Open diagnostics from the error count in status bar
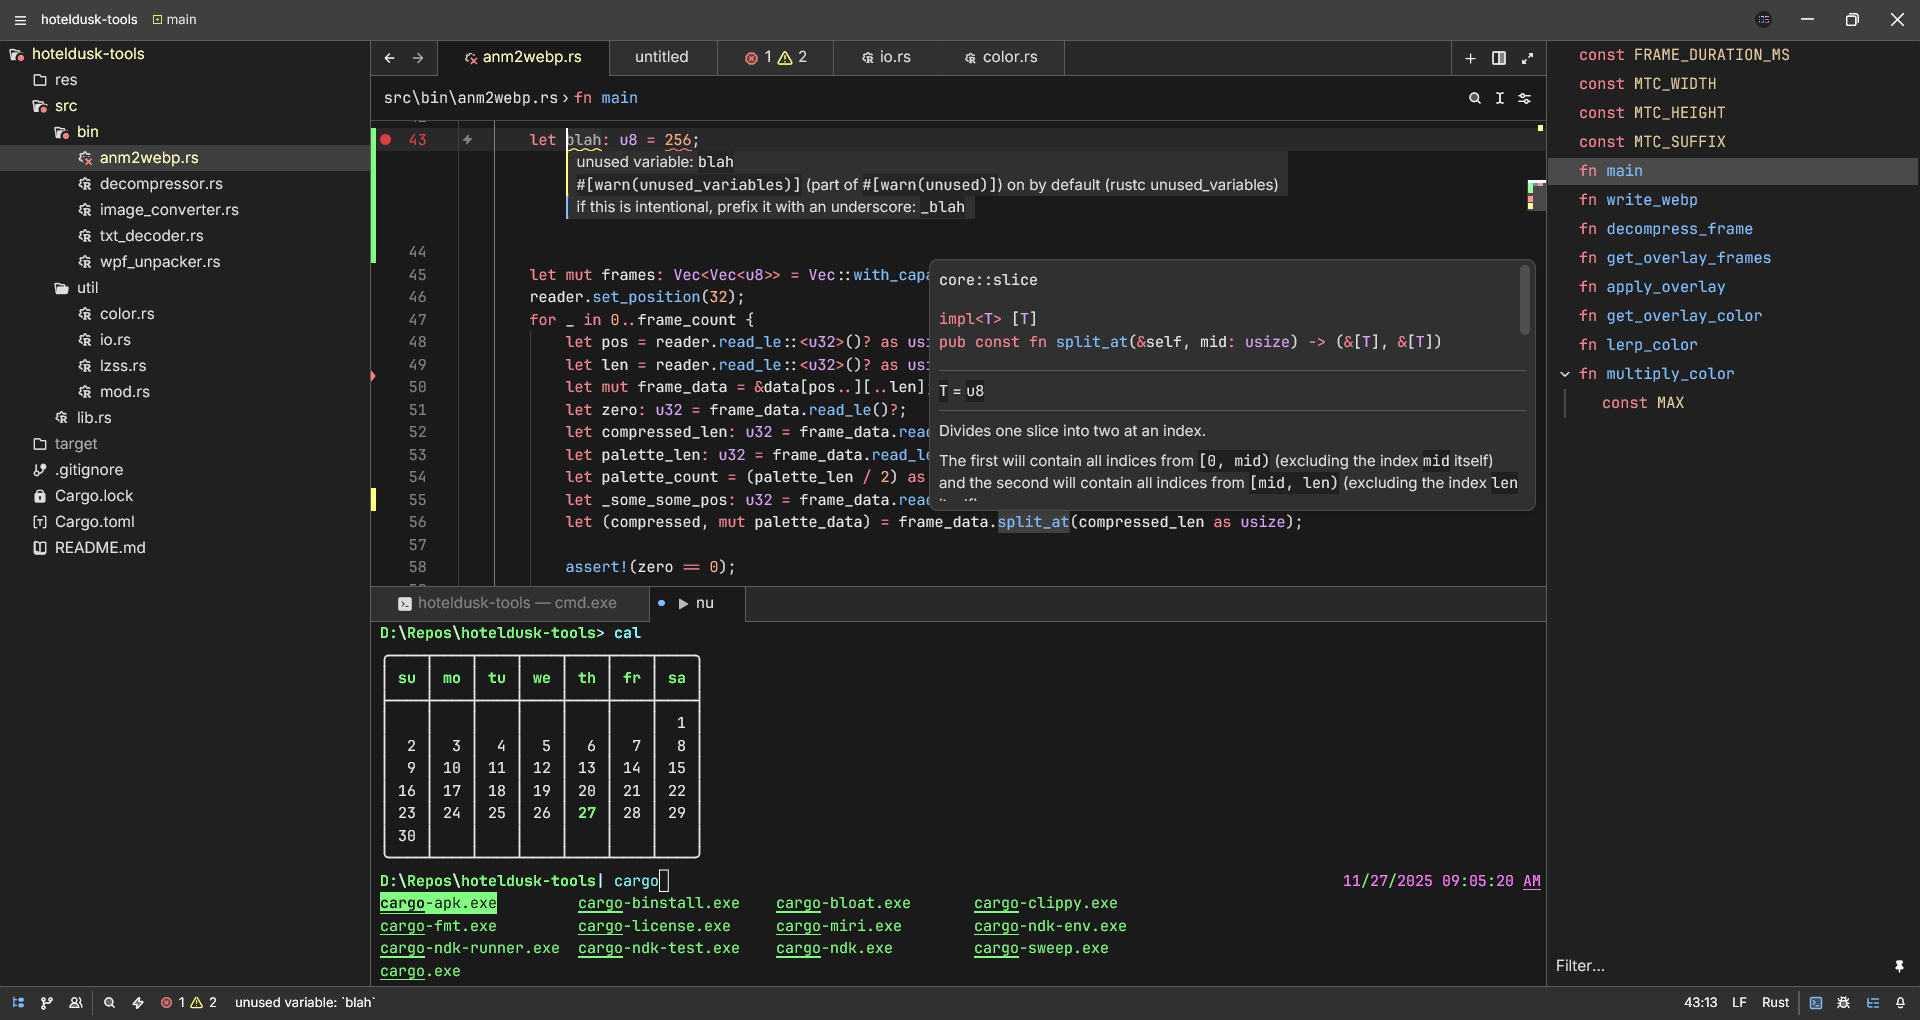 188,1002
